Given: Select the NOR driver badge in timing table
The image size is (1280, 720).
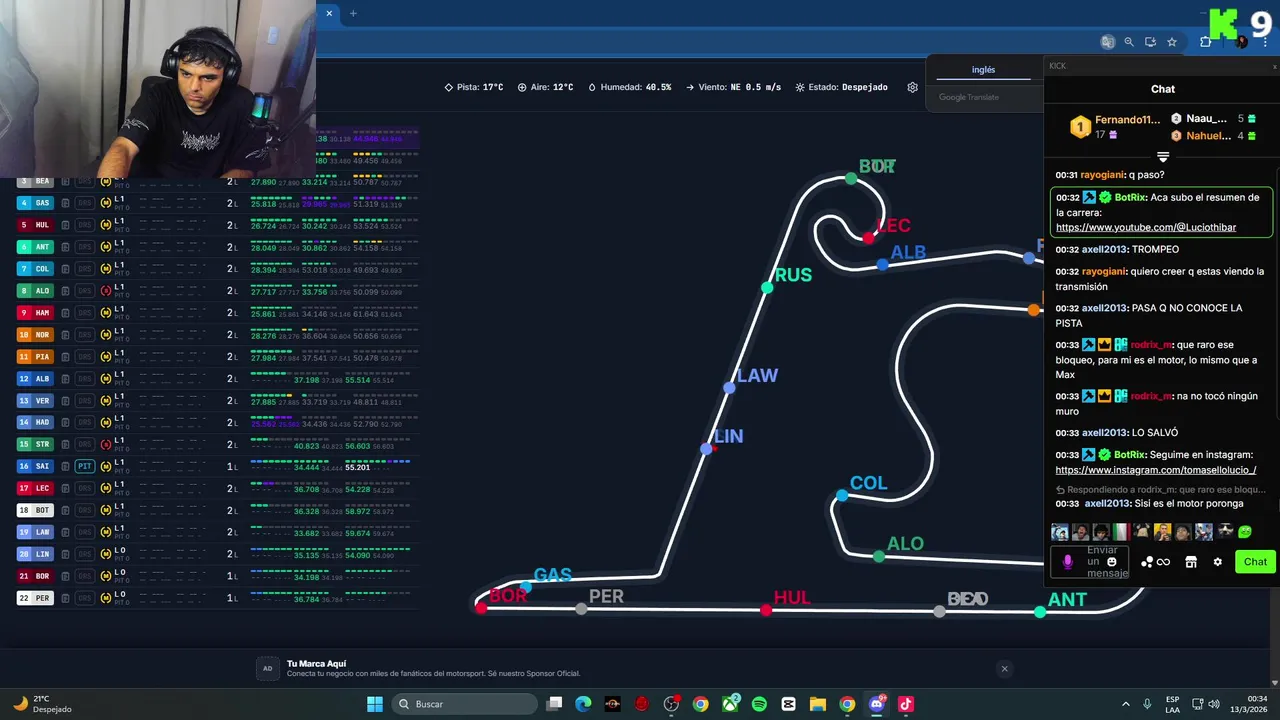Looking at the screenshot, I should coord(35,335).
